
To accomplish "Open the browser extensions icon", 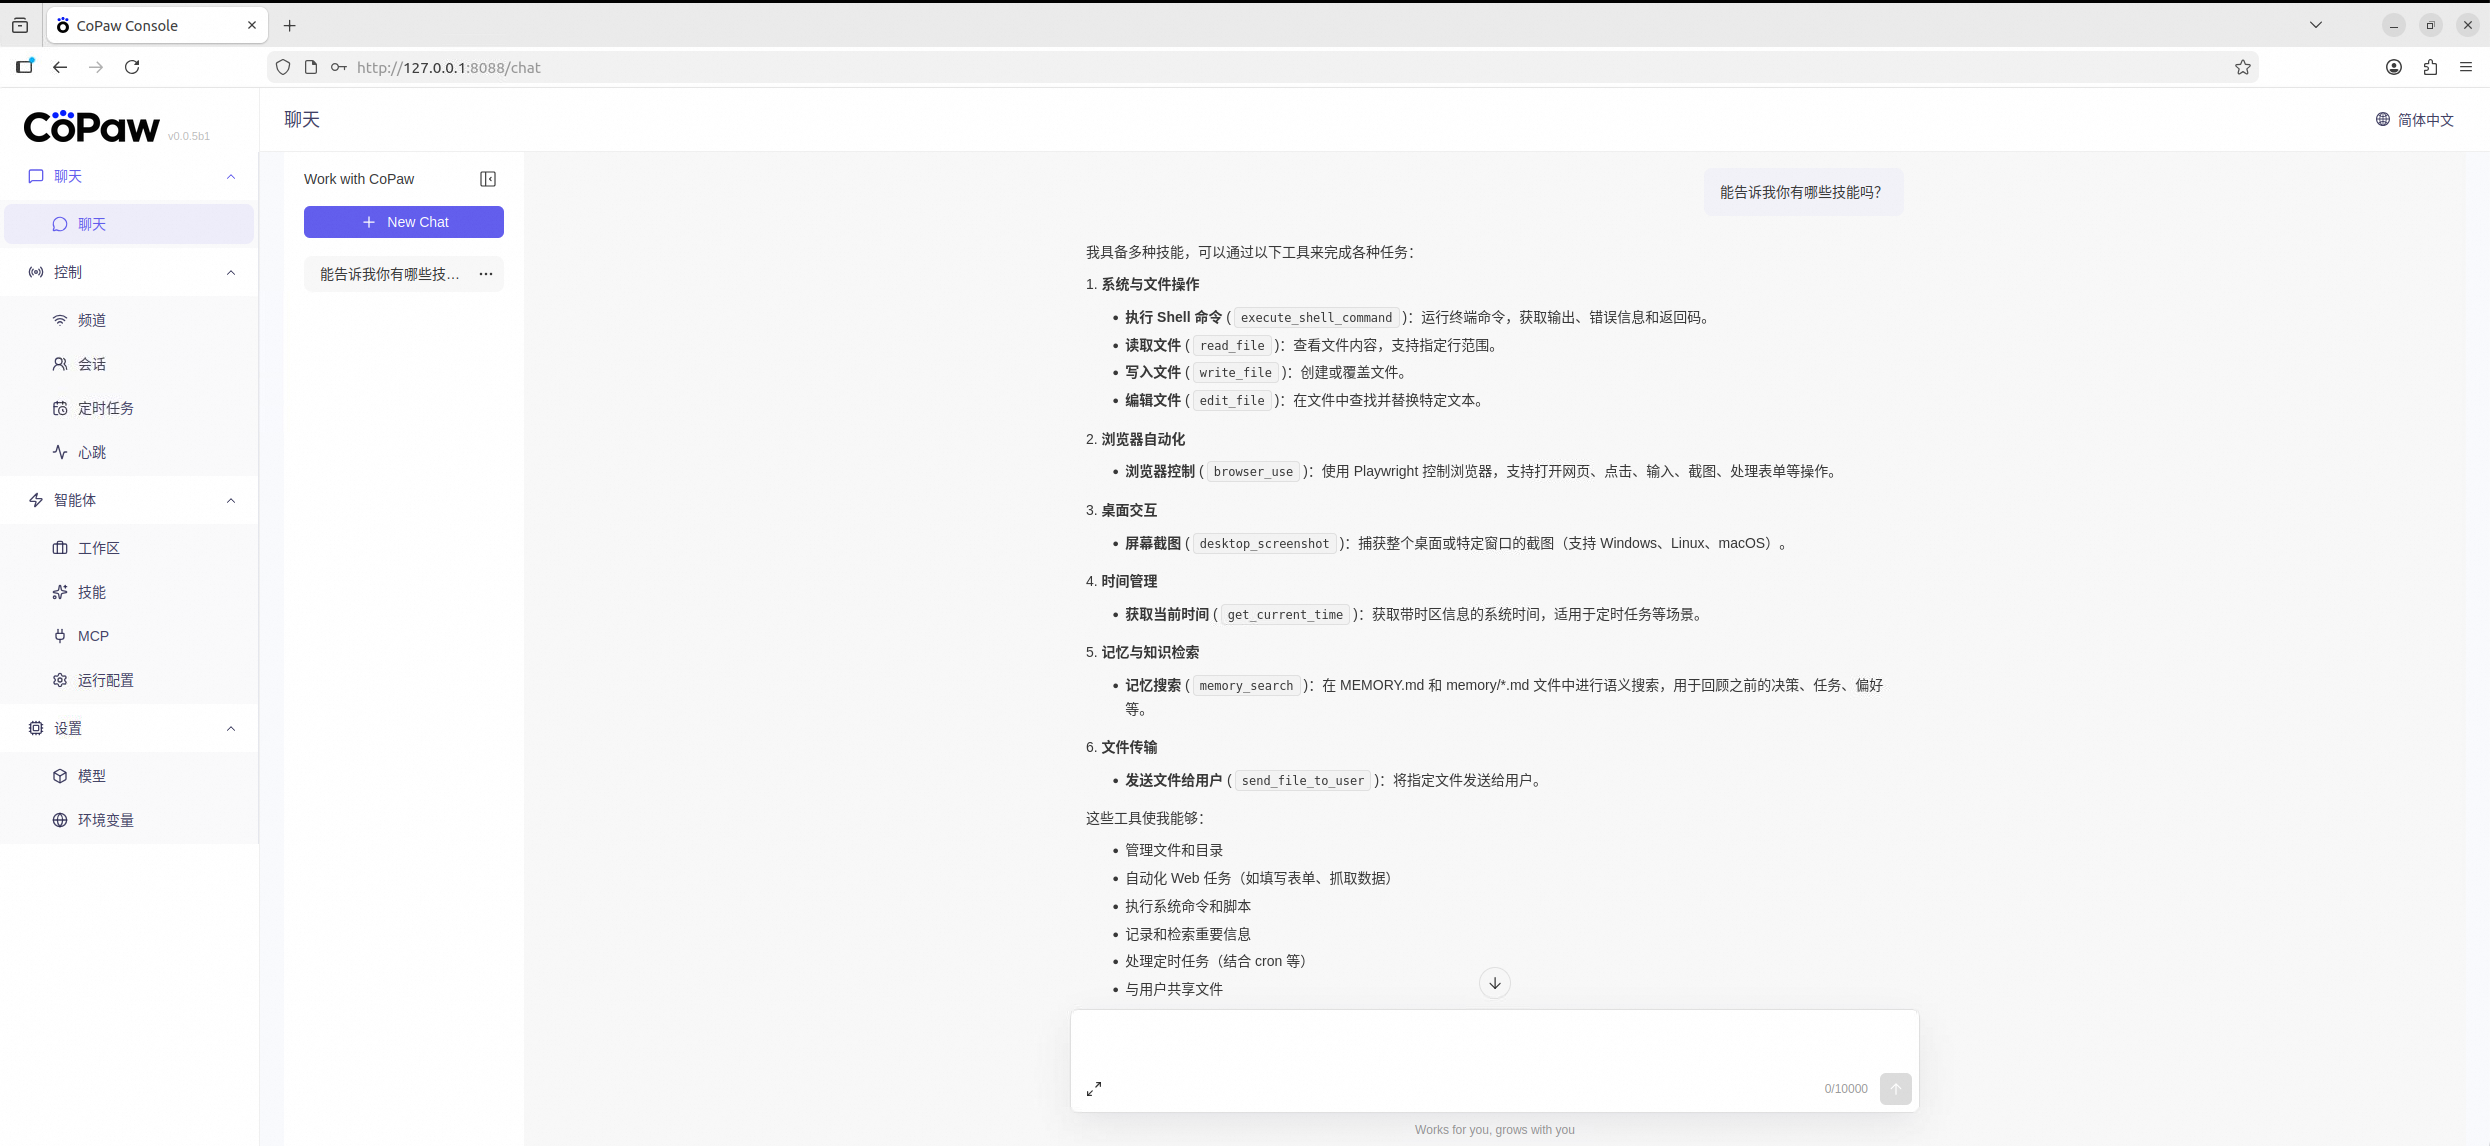I will pos(2430,67).
